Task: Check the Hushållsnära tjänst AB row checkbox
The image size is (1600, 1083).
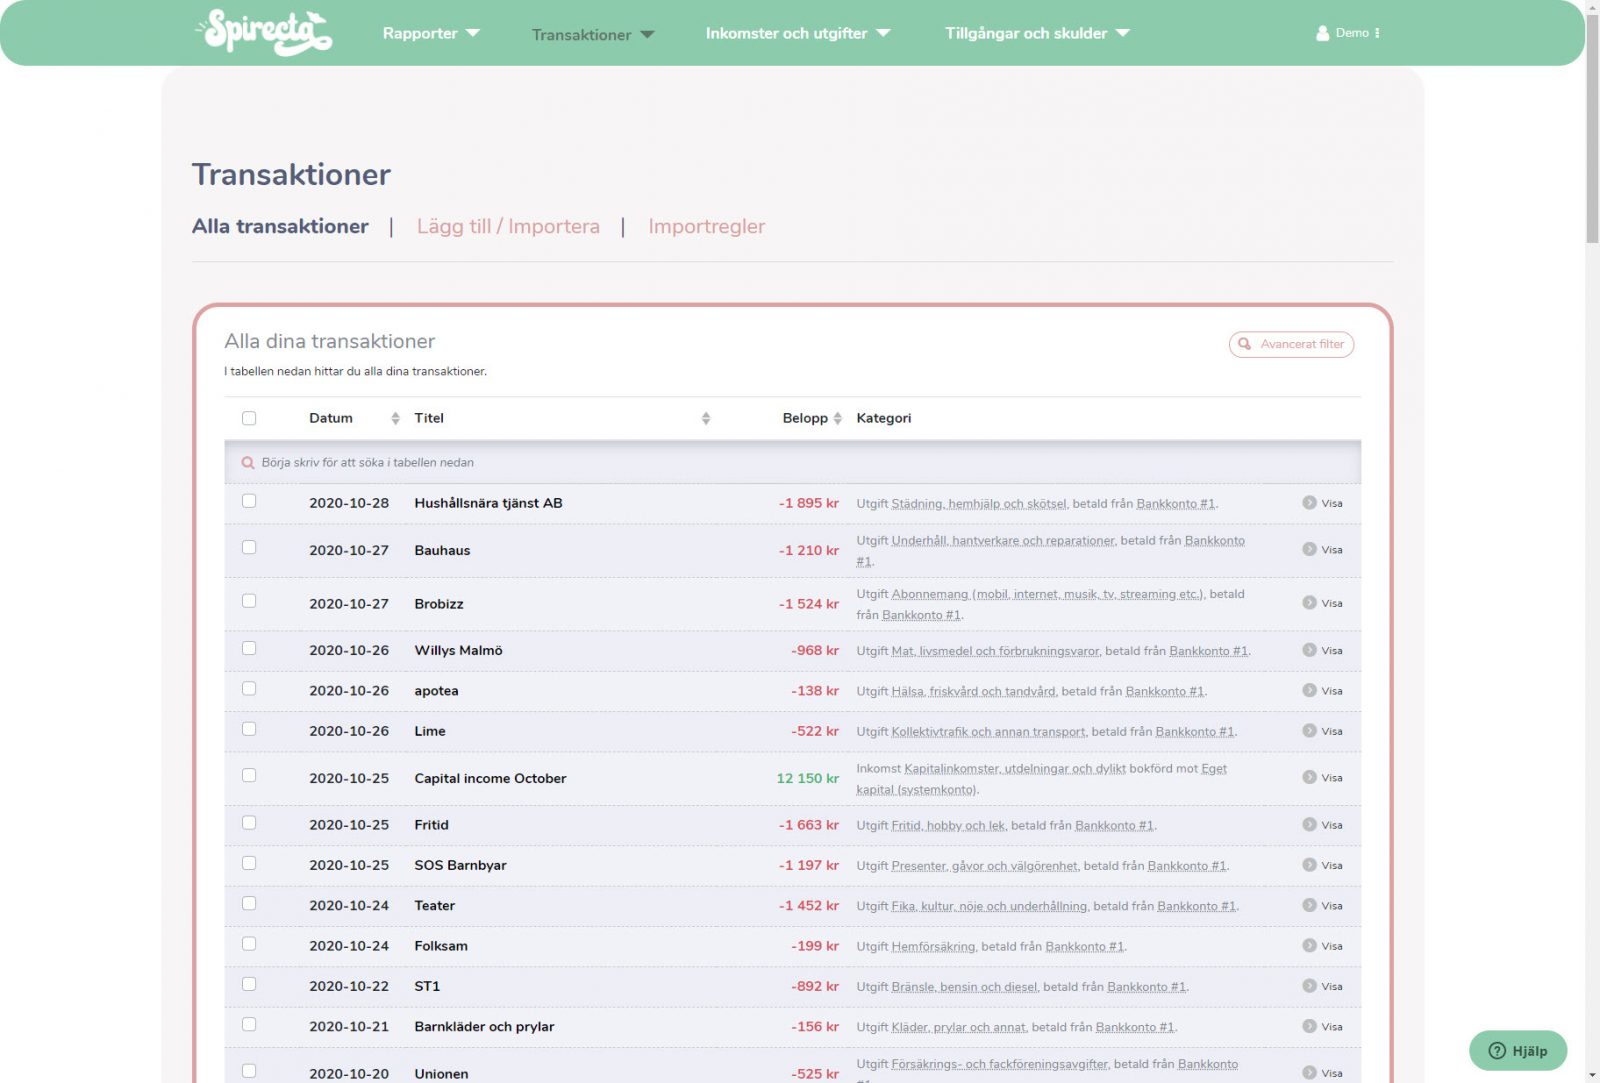Action: (x=249, y=501)
